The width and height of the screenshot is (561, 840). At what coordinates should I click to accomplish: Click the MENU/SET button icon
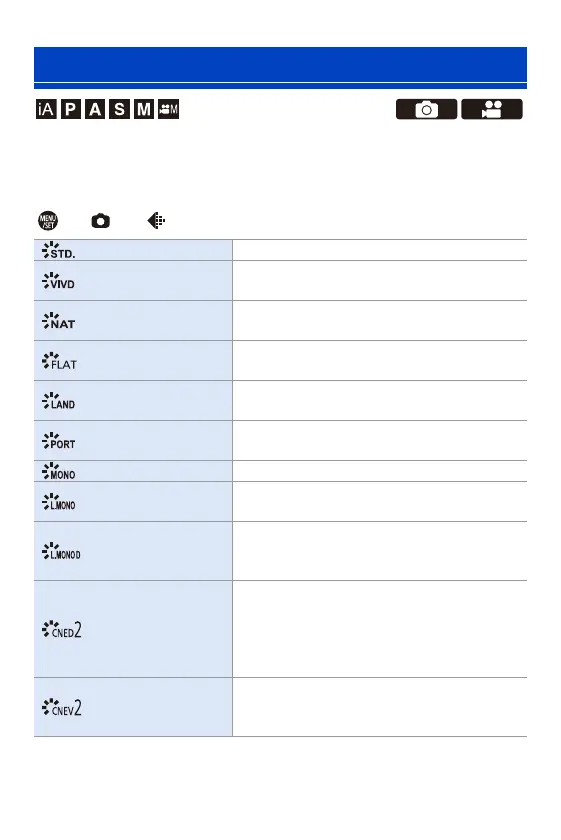pyautogui.click(x=48, y=220)
